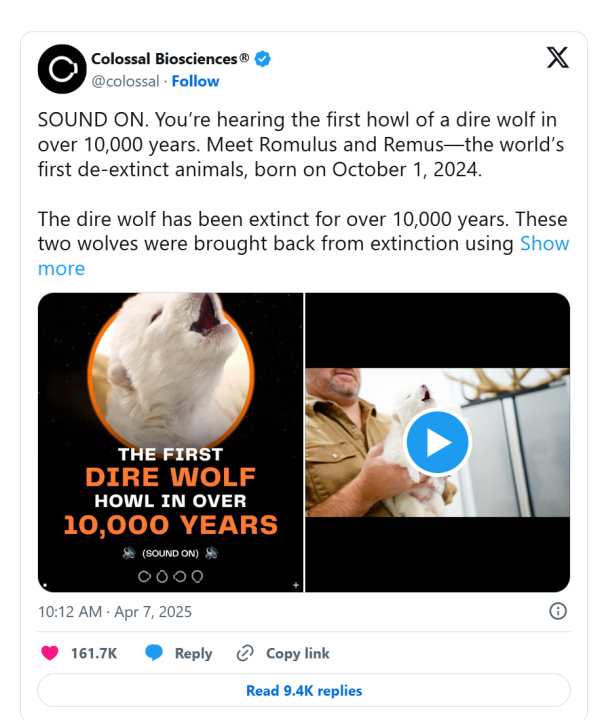Play the dire wolf video
This screenshot has height=720, width=604.
[x=437, y=442]
